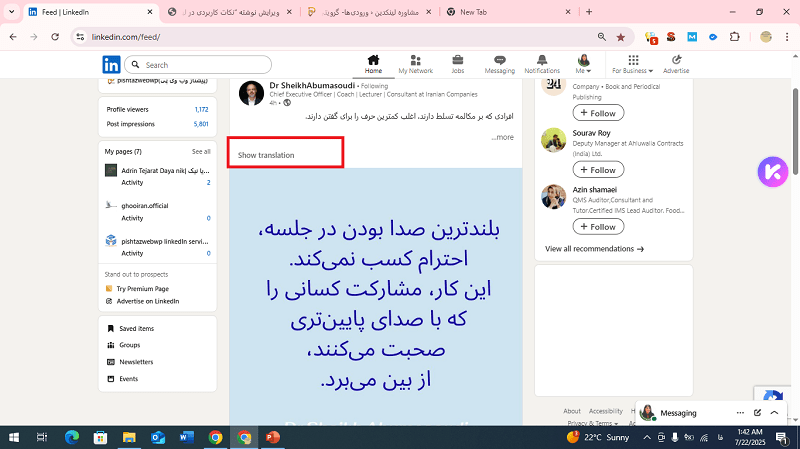Click the Jobs briefcase icon
The width and height of the screenshot is (800, 449).
(457, 62)
